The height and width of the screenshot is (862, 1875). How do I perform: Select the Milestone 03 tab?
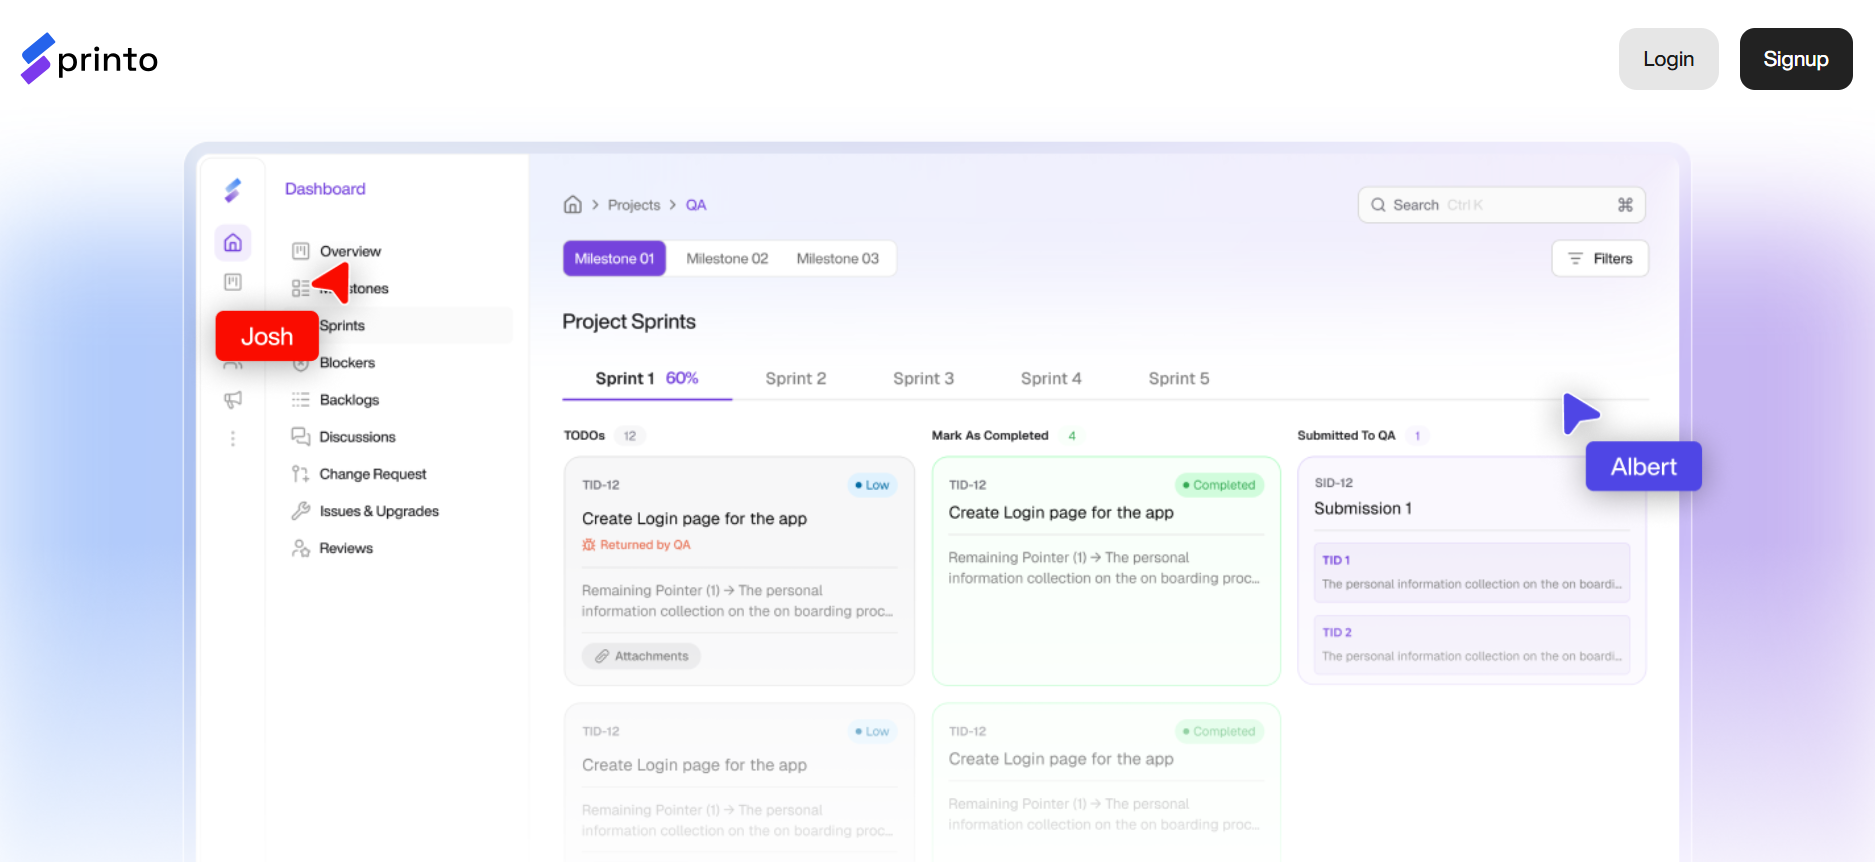click(x=838, y=258)
